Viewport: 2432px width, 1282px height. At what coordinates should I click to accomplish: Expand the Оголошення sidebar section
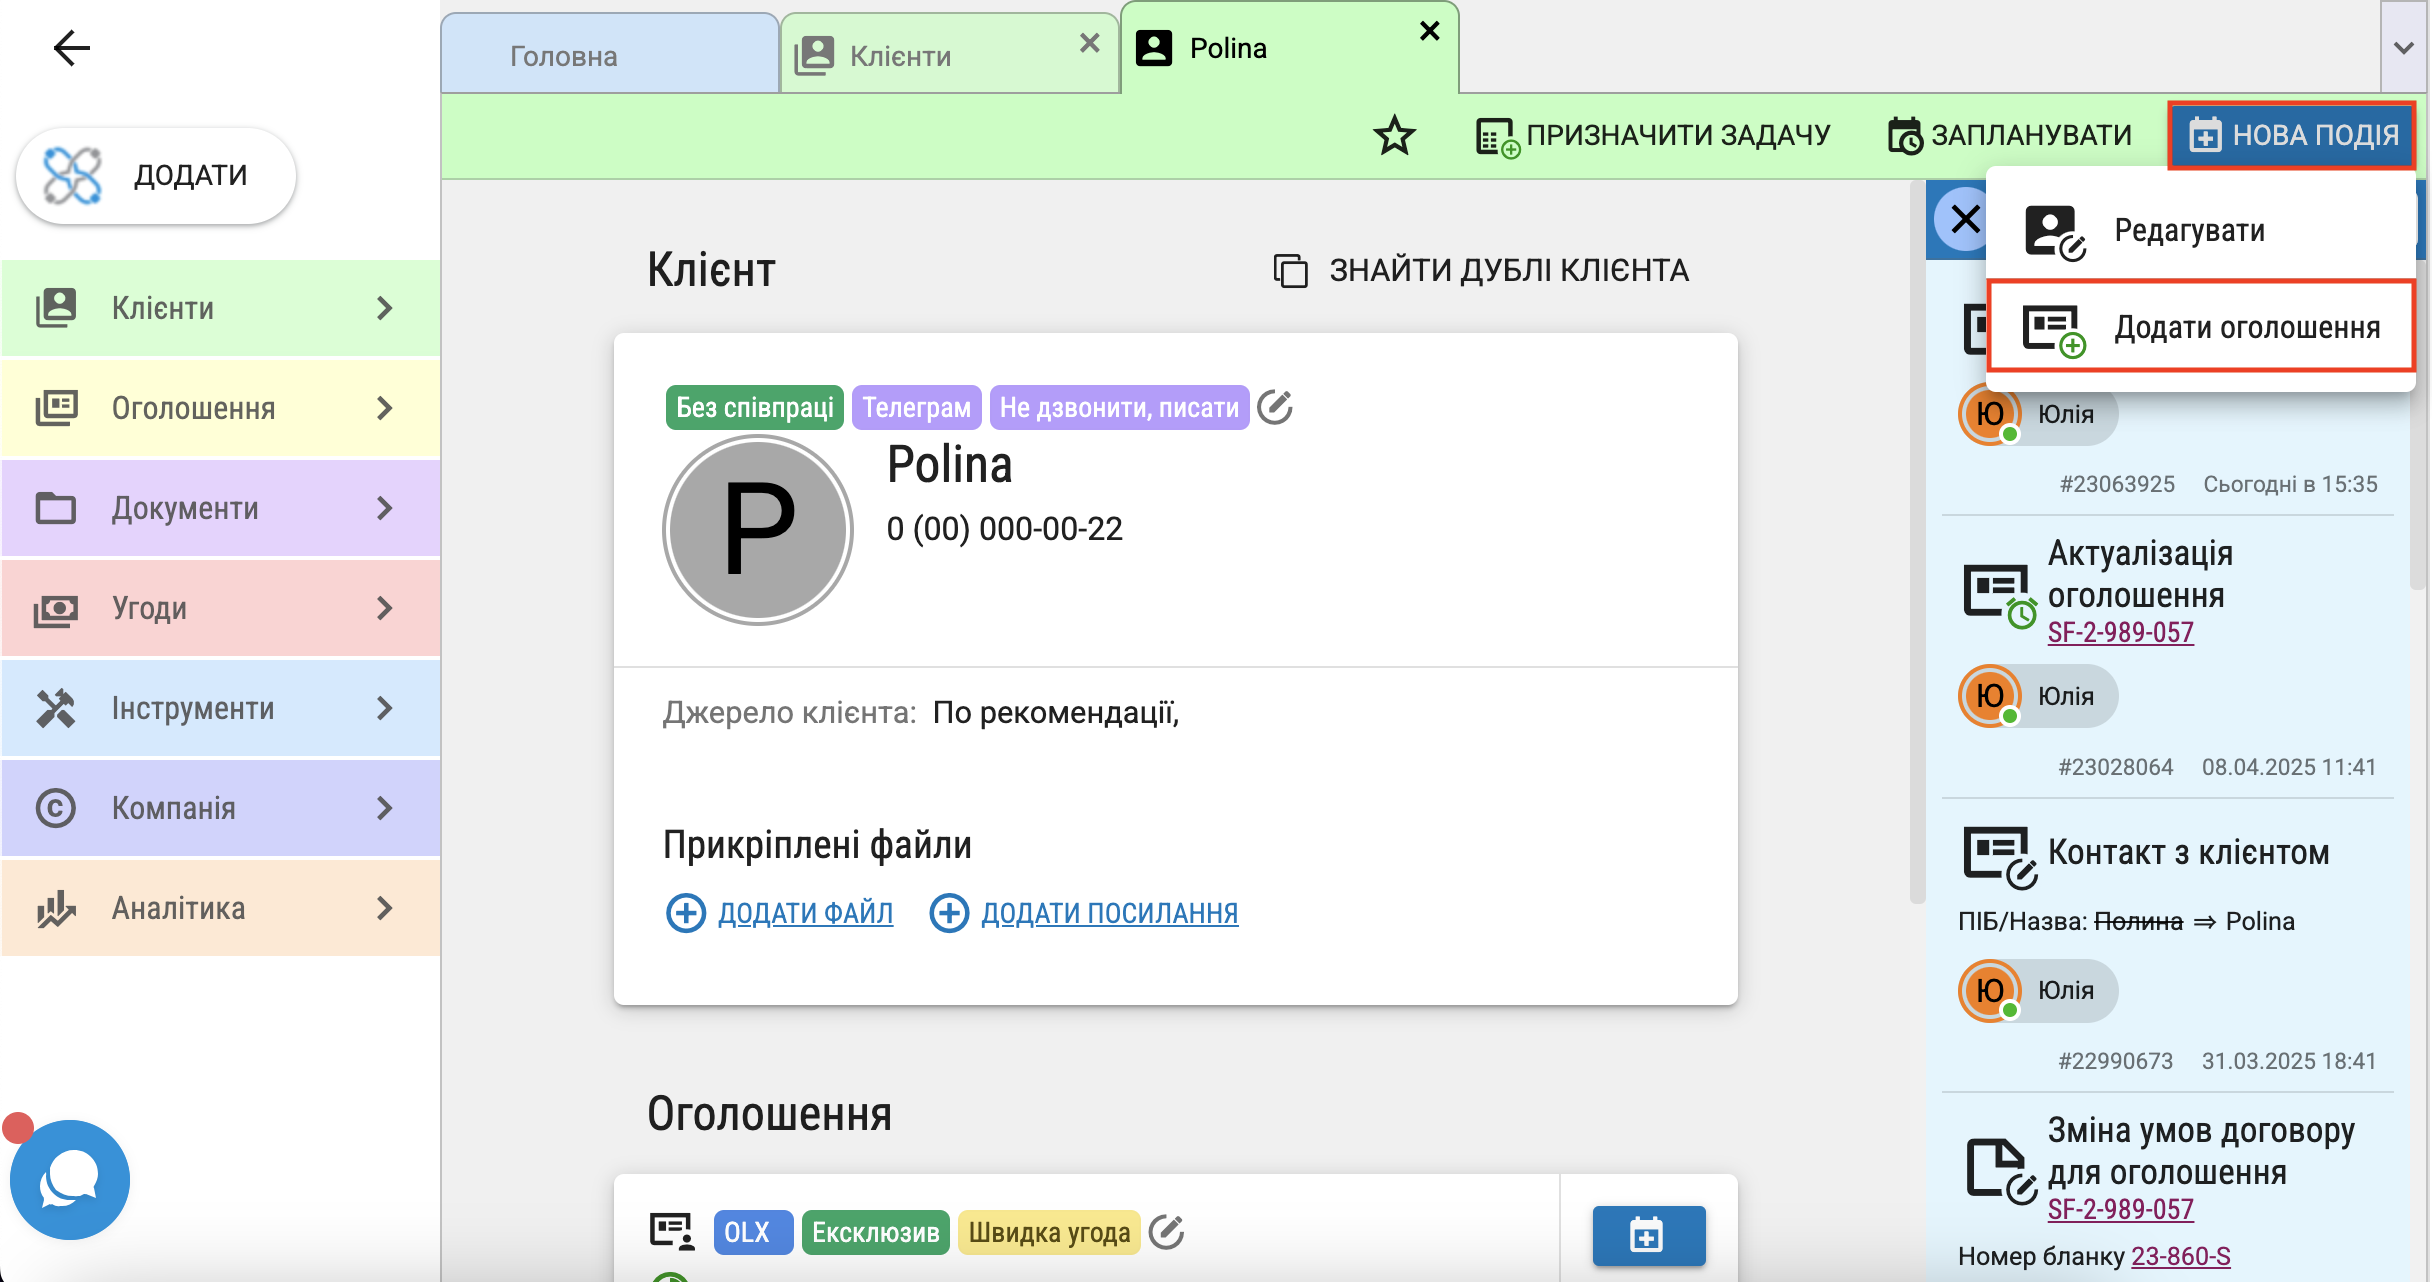click(x=221, y=408)
